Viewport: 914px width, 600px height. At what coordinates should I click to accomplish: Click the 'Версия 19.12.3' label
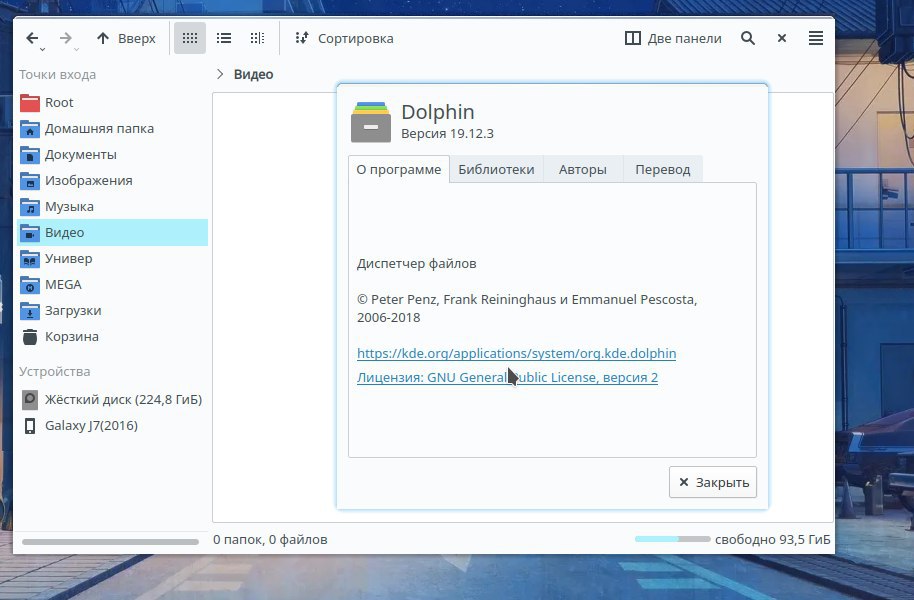click(447, 134)
